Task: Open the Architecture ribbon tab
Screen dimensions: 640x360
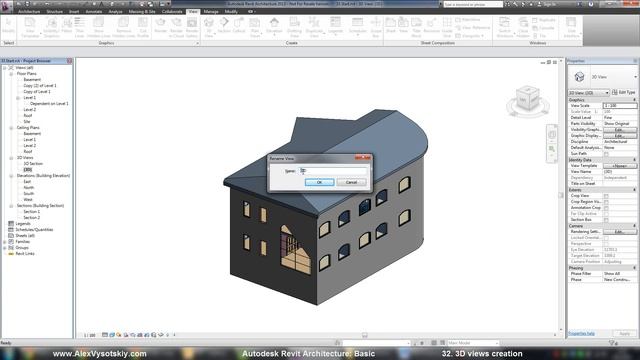Action: [x=29, y=11]
